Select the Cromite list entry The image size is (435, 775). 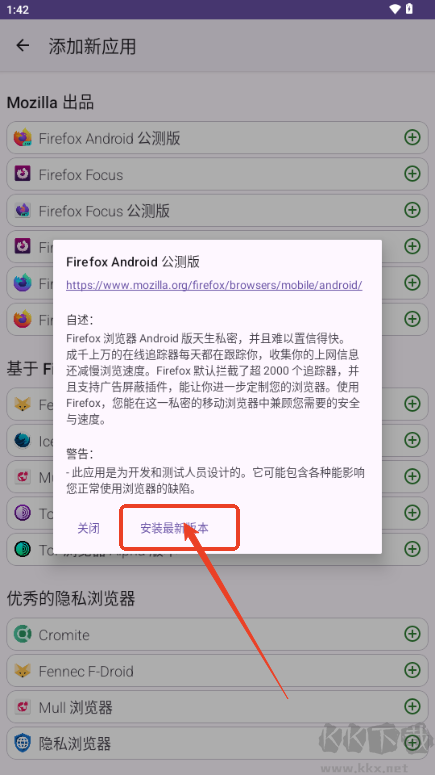pyautogui.click(x=217, y=634)
